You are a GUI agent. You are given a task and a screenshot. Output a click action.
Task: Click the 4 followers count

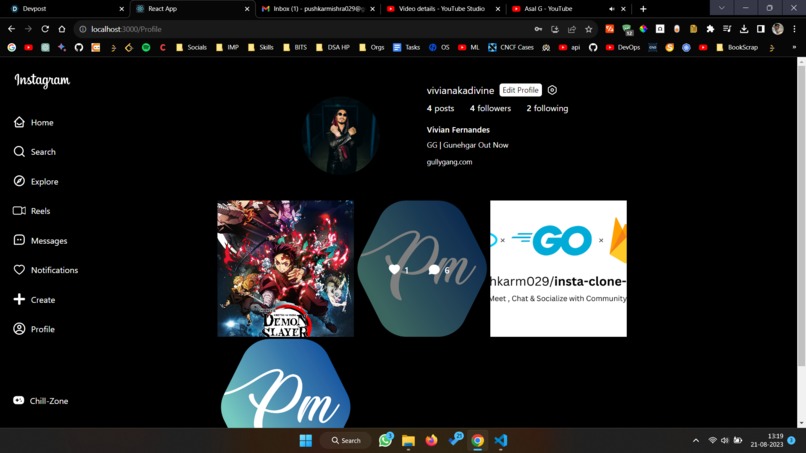point(490,108)
